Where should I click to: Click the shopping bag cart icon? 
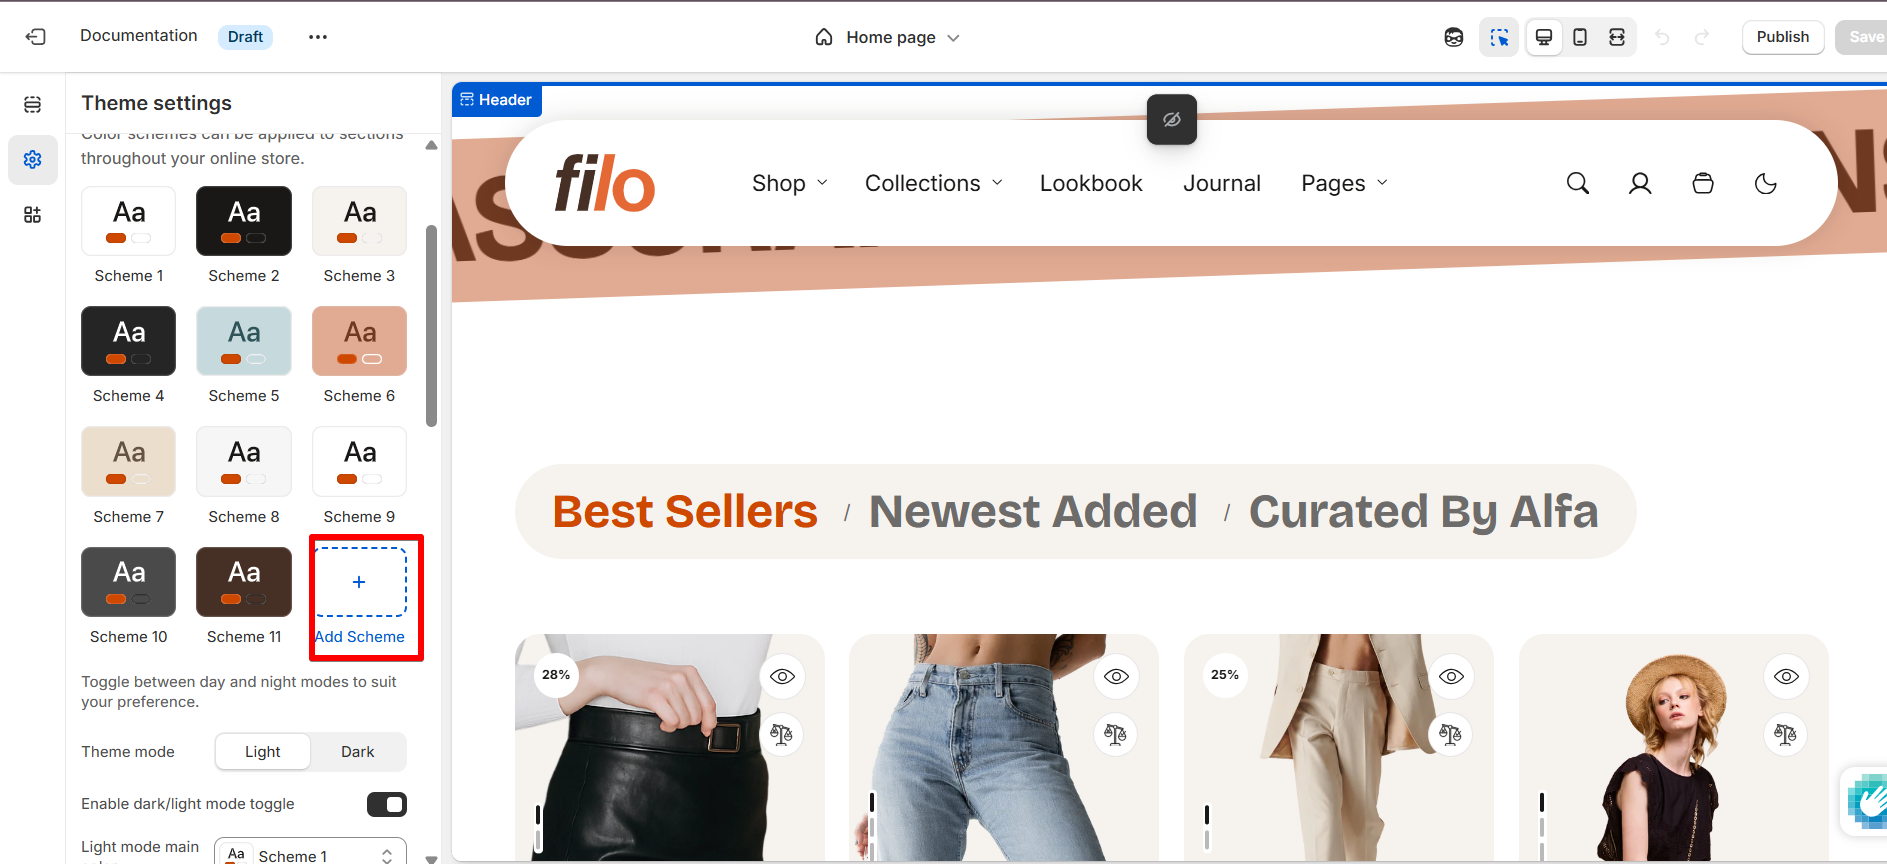(1703, 183)
